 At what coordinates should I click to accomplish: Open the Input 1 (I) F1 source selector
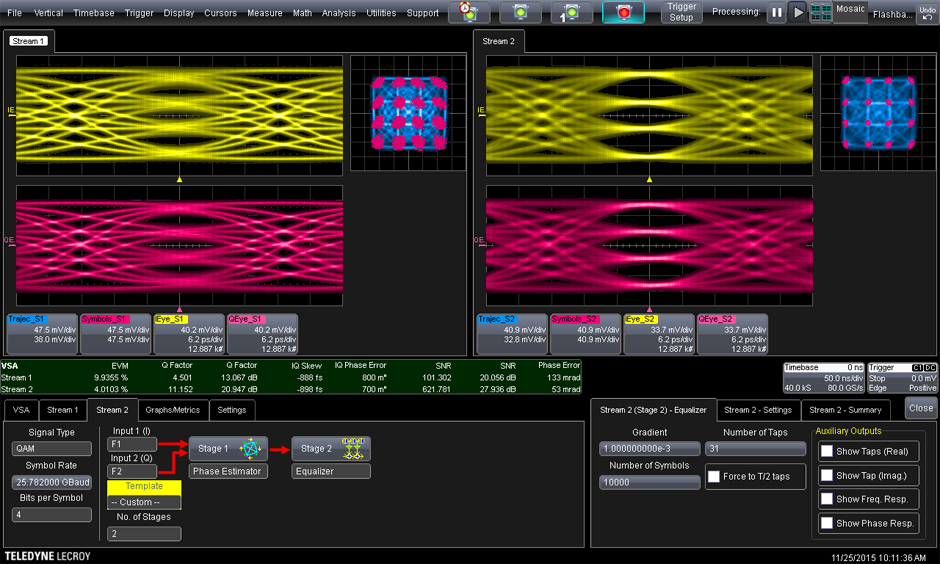coord(132,444)
